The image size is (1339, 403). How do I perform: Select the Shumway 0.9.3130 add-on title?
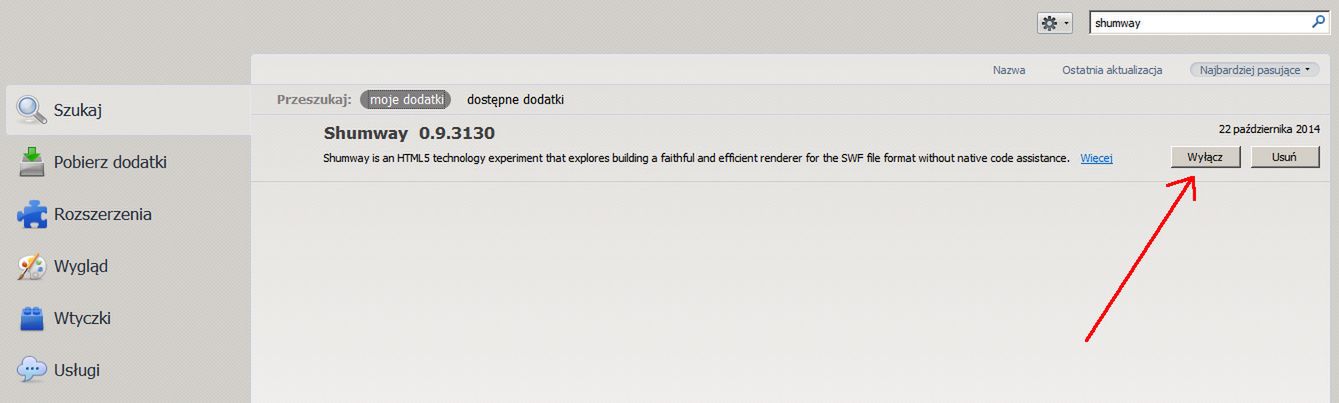click(x=409, y=133)
